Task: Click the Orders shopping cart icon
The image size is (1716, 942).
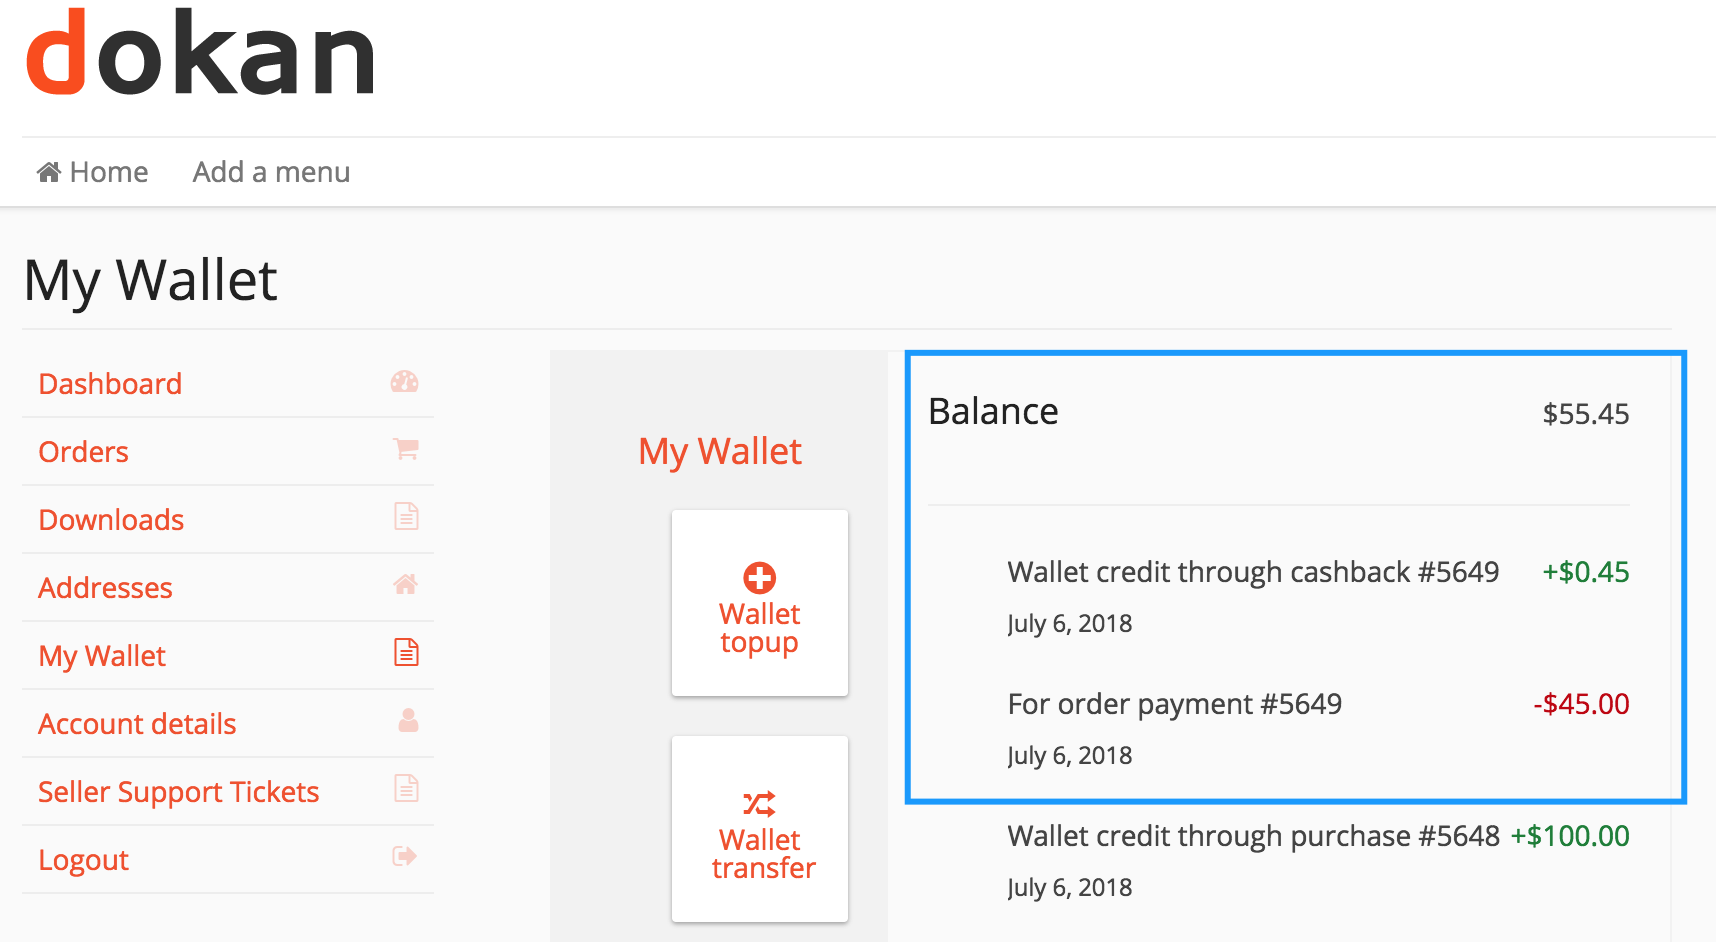Action: point(406,449)
